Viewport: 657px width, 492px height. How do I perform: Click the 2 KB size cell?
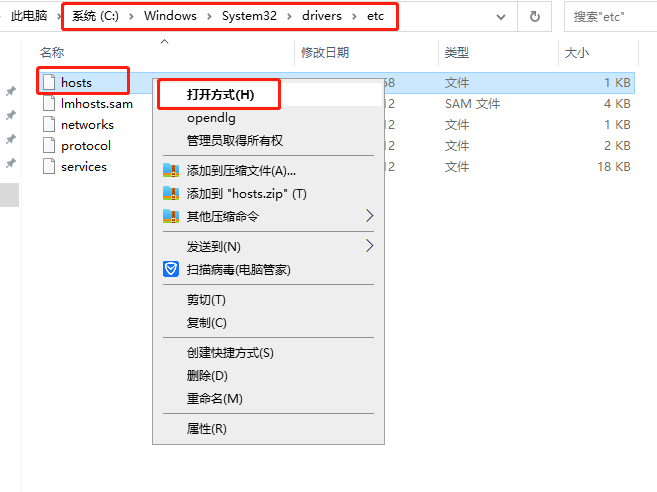(617, 145)
